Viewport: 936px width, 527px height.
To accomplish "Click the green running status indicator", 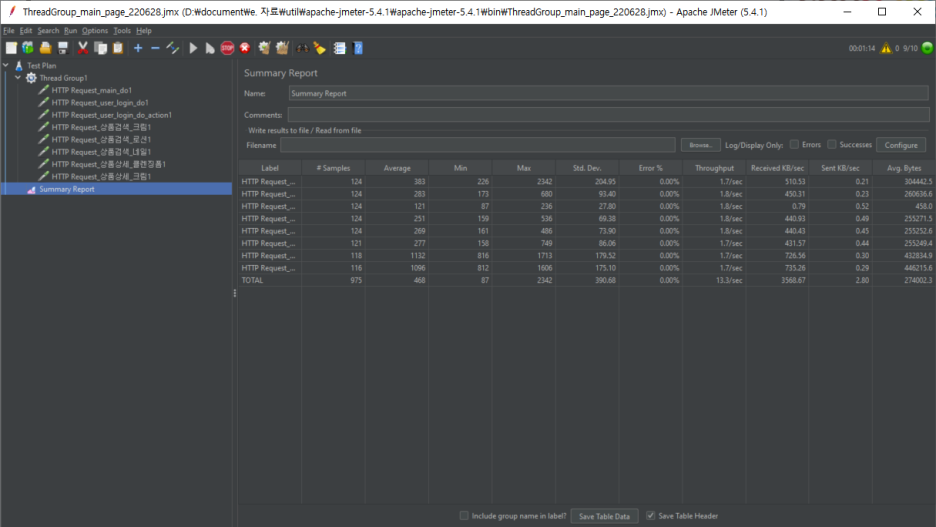I will pos(927,48).
